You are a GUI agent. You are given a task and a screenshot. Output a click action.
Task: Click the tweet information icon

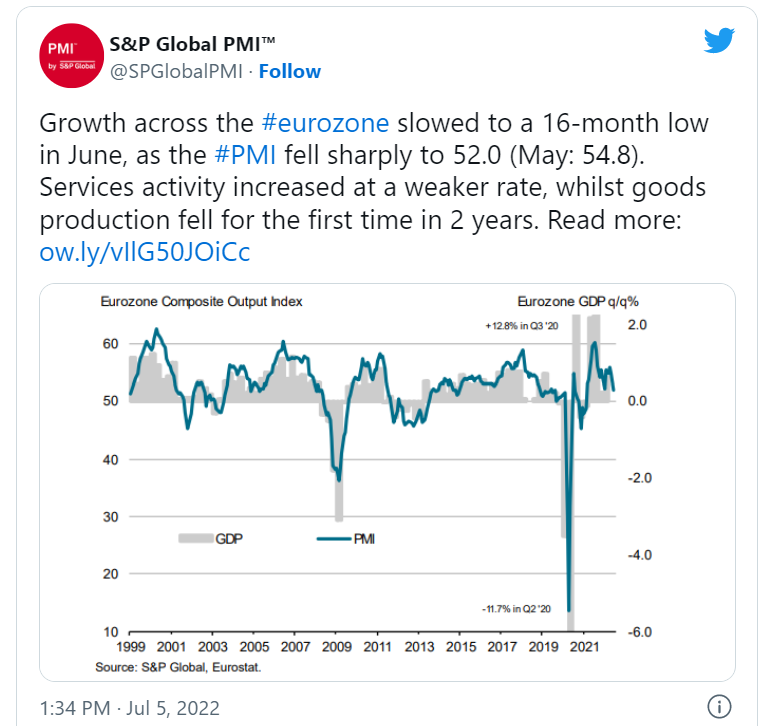coord(719,706)
